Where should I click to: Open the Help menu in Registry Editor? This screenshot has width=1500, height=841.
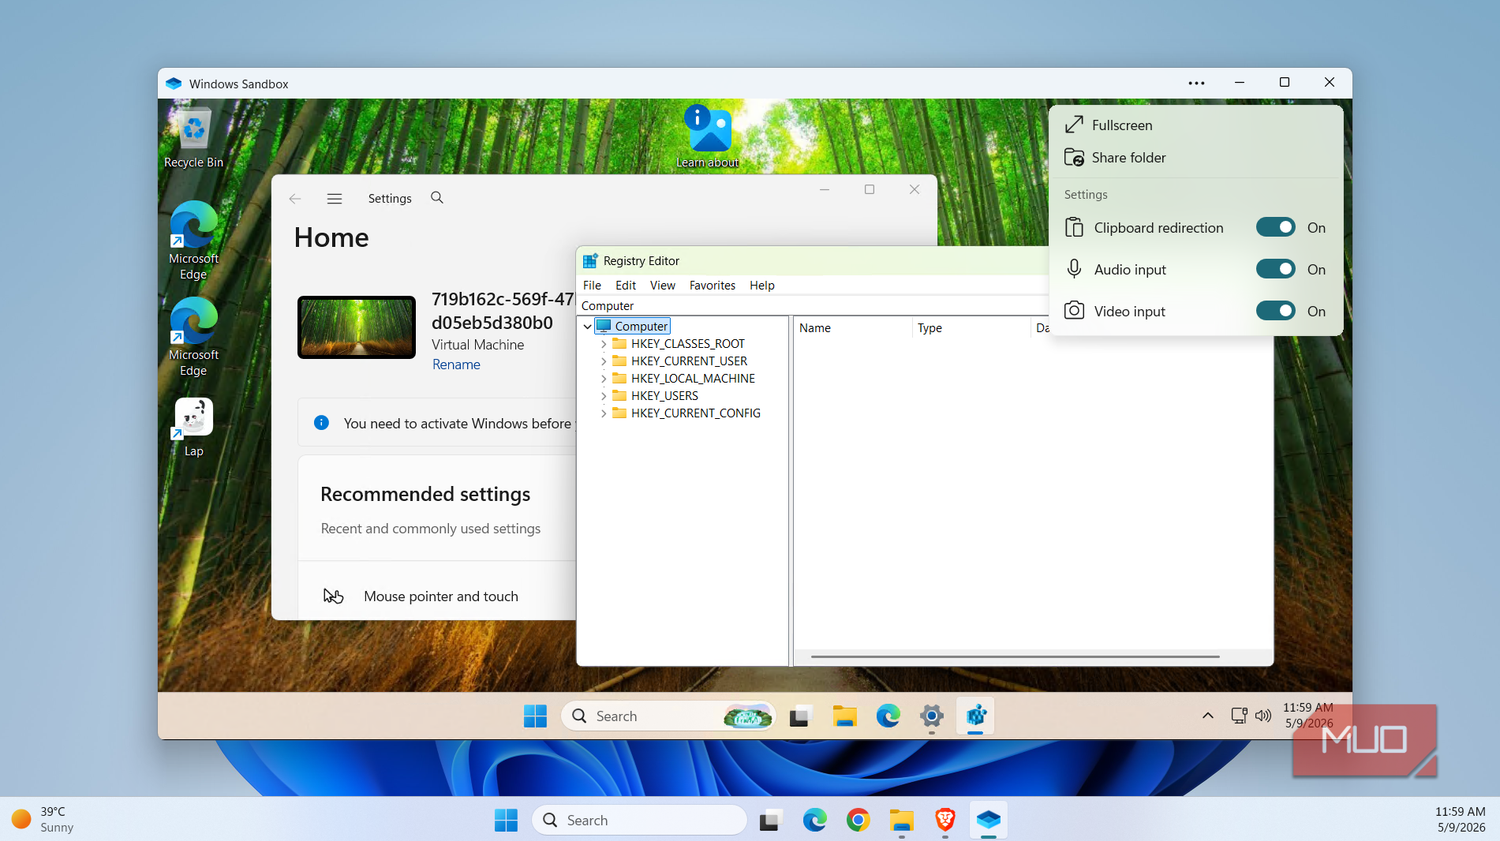(x=762, y=285)
